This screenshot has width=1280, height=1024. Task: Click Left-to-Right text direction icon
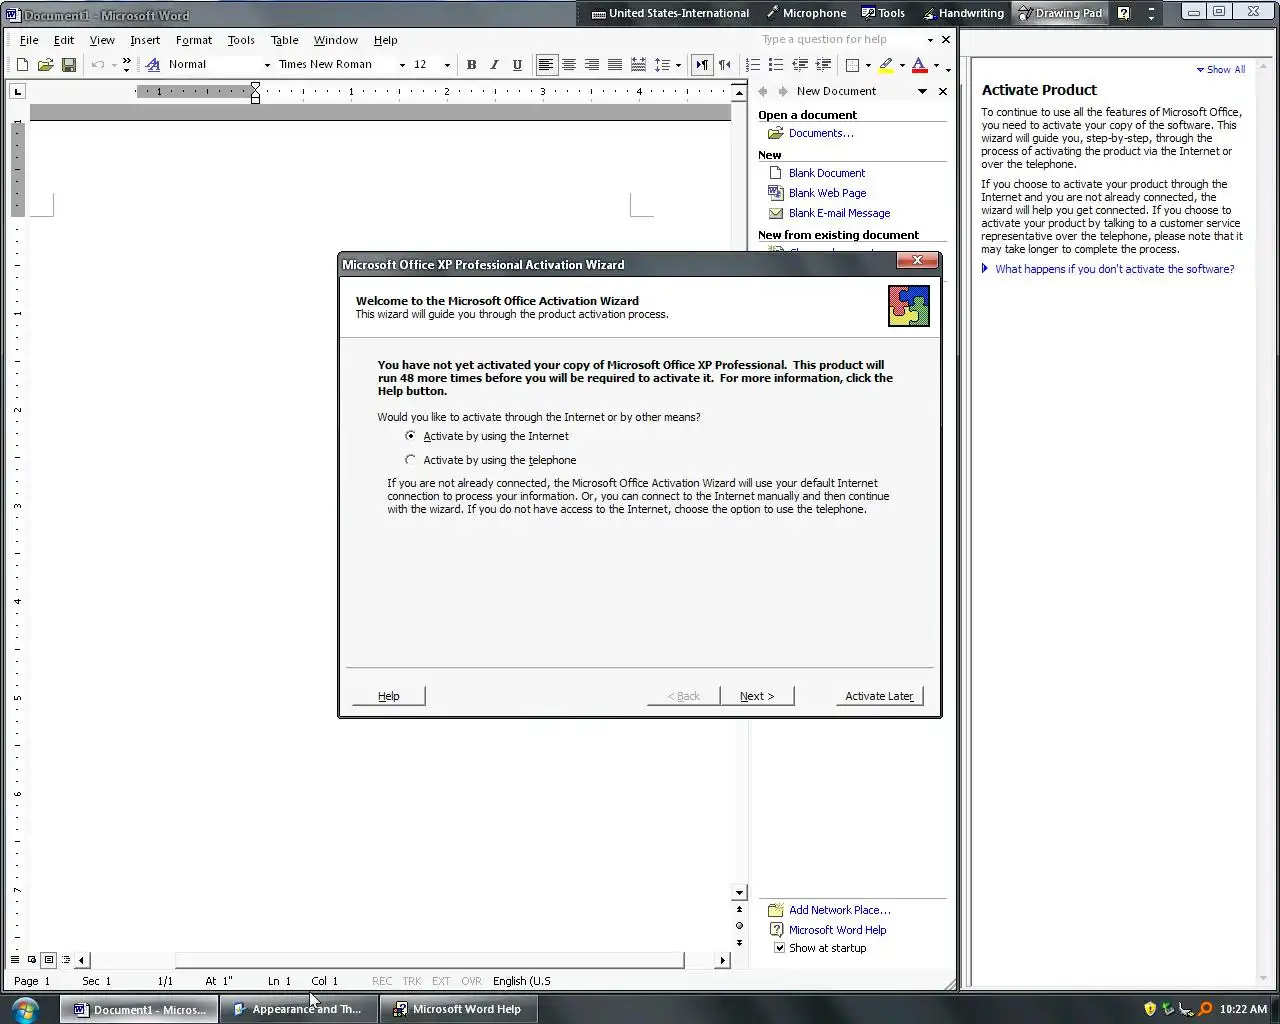click(x=702, y=65)
